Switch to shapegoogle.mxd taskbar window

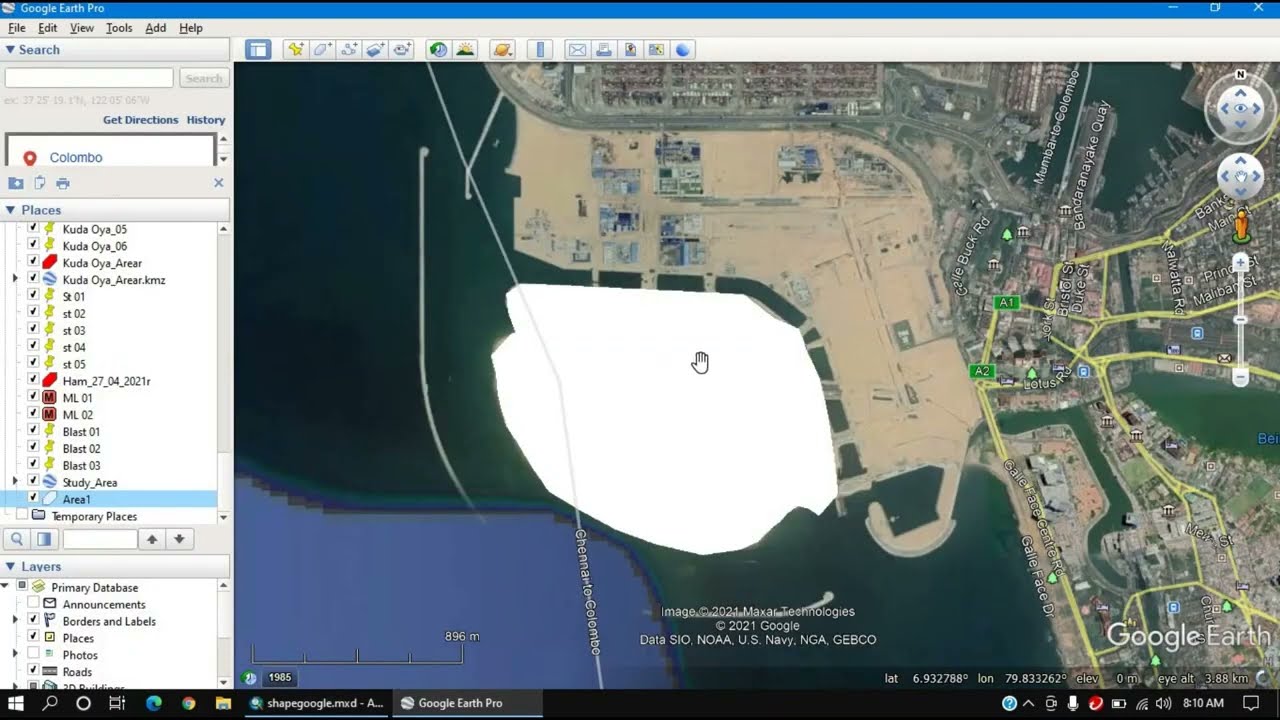pyautogui.click(x=317, y=703)
